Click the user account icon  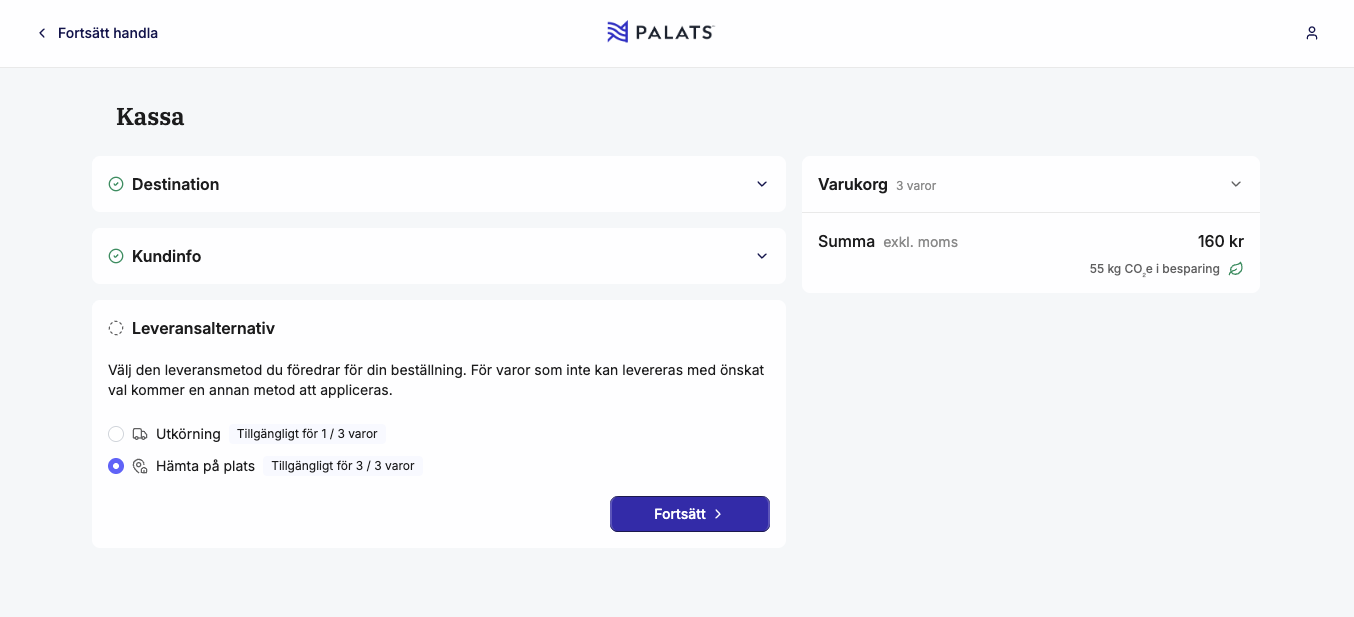pyautogui.click(x=1312, y=33)
